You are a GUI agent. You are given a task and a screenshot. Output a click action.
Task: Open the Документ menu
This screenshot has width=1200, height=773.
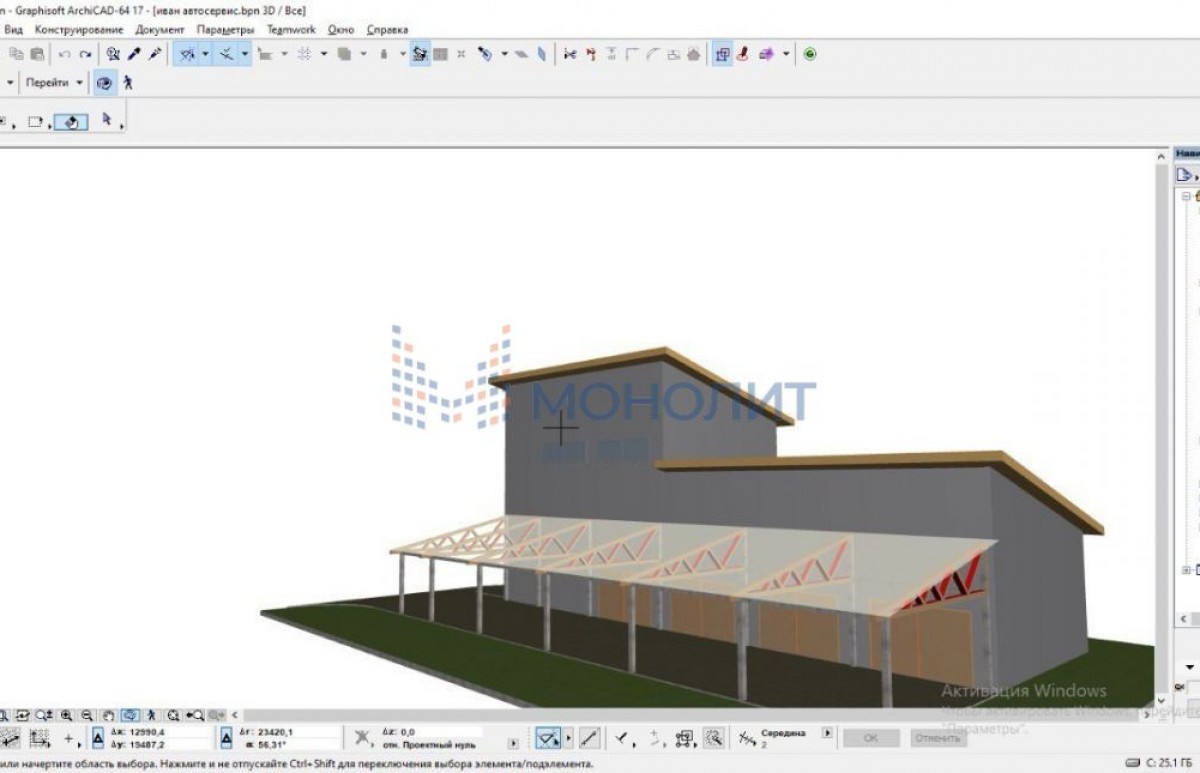coord(160,30)
